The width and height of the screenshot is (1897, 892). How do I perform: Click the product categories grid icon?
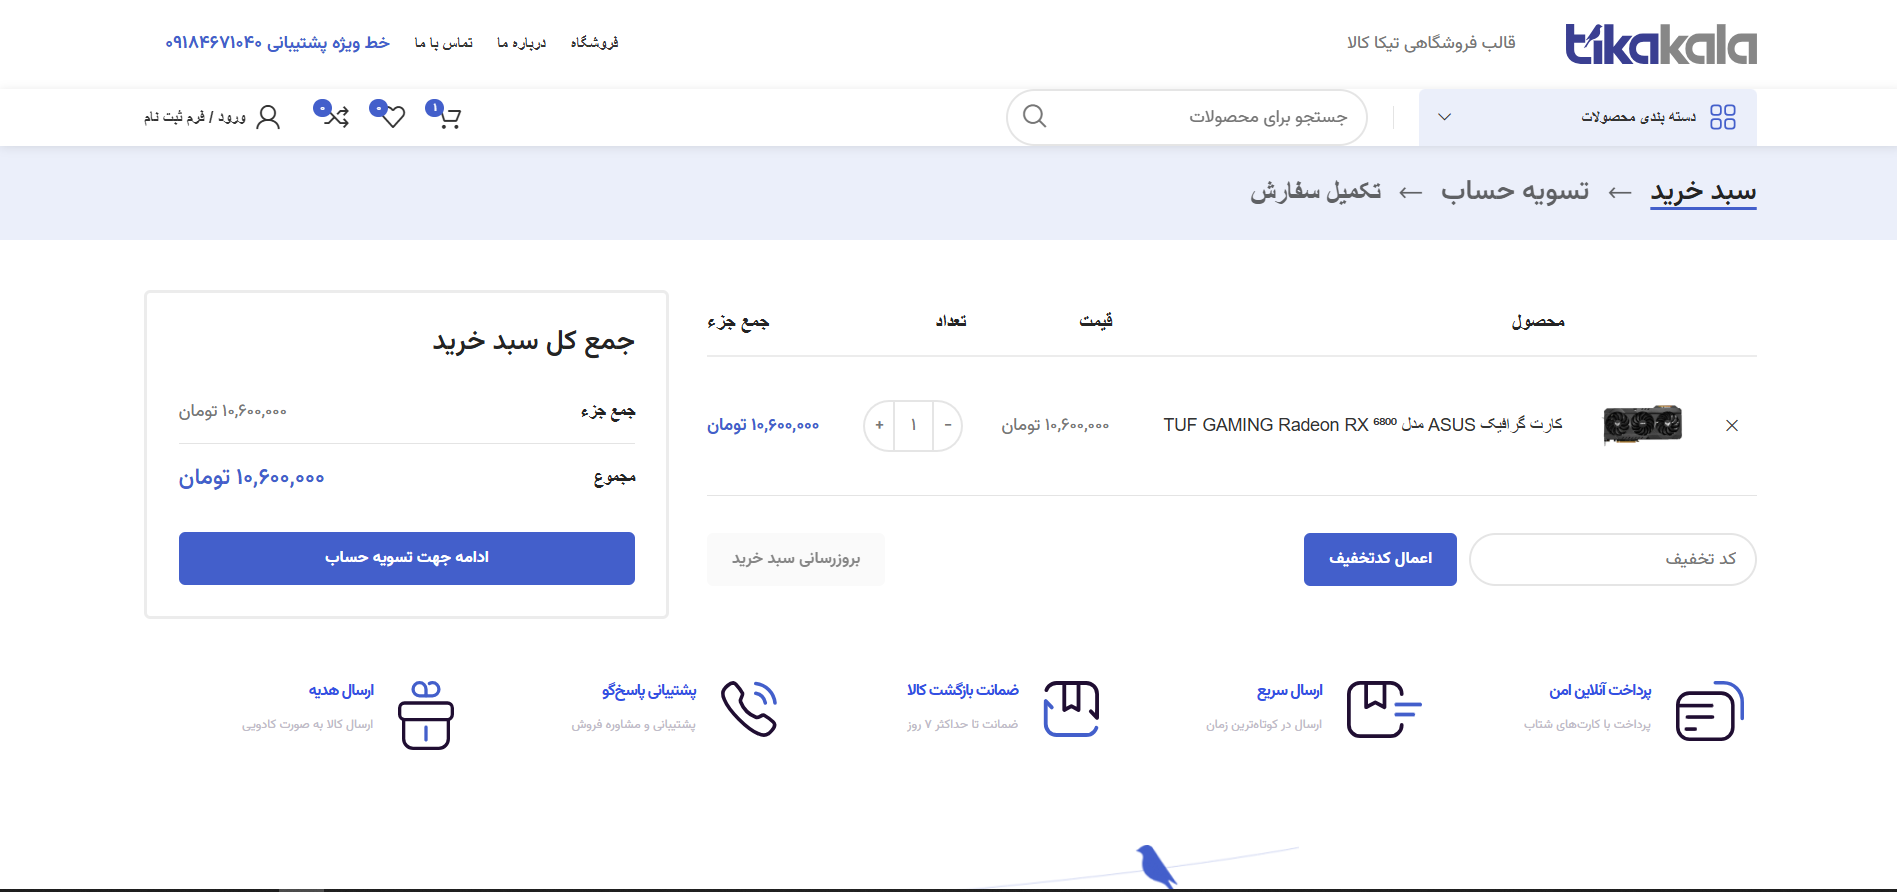[1722, 117]
